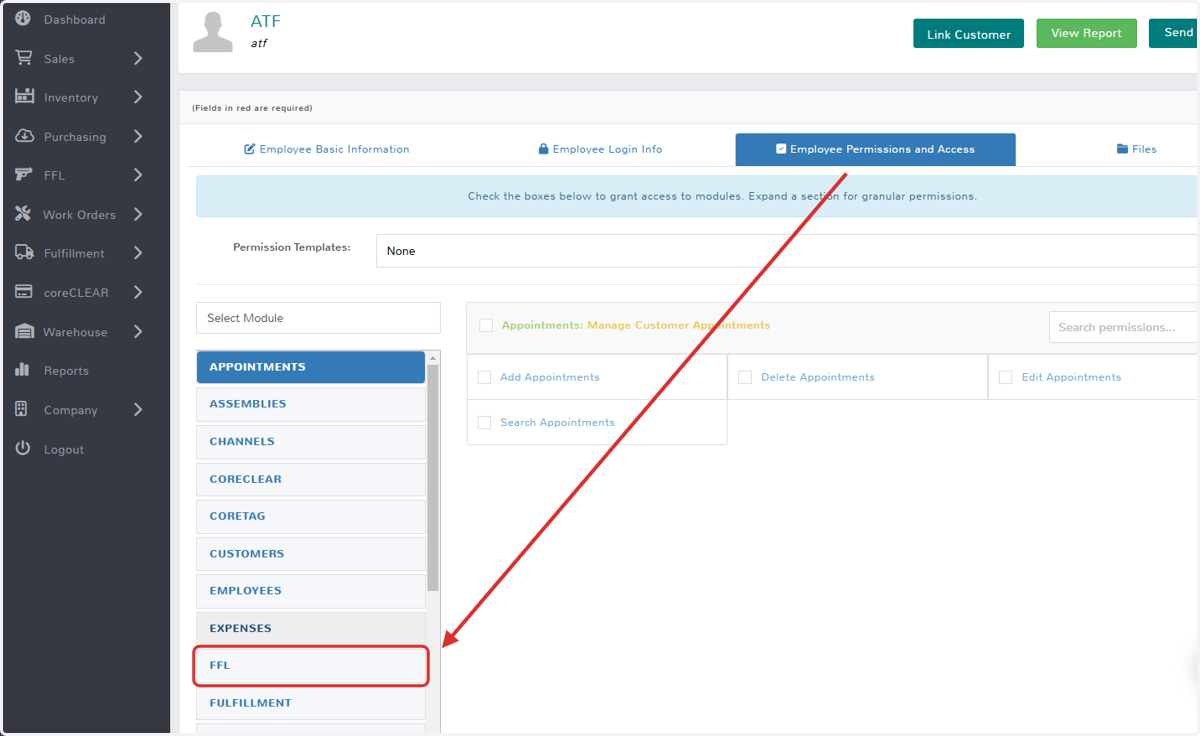
Task: Select the APPOINTMENTS module
Action: [311, 367]
